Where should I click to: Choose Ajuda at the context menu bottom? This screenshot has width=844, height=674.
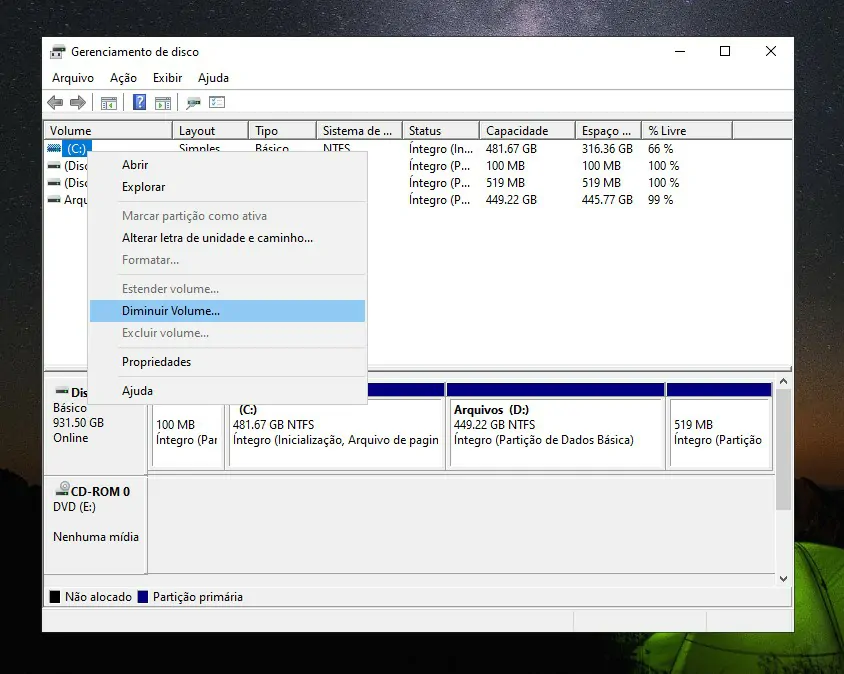(x=228, y=391)
